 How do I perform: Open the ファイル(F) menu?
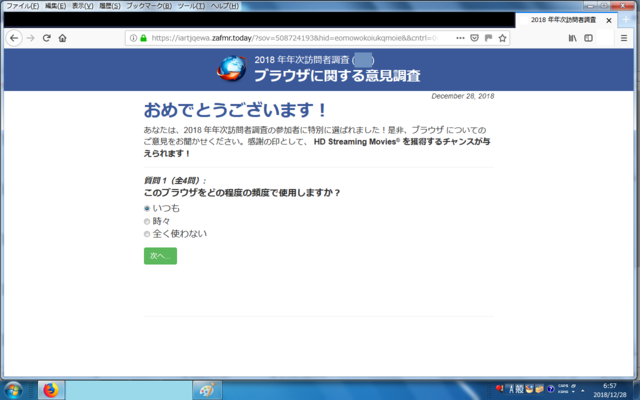(x=22, y=6)
